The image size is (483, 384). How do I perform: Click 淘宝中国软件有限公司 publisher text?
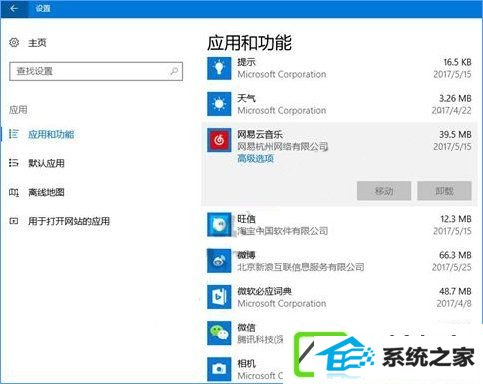click(x=283, y=231)
